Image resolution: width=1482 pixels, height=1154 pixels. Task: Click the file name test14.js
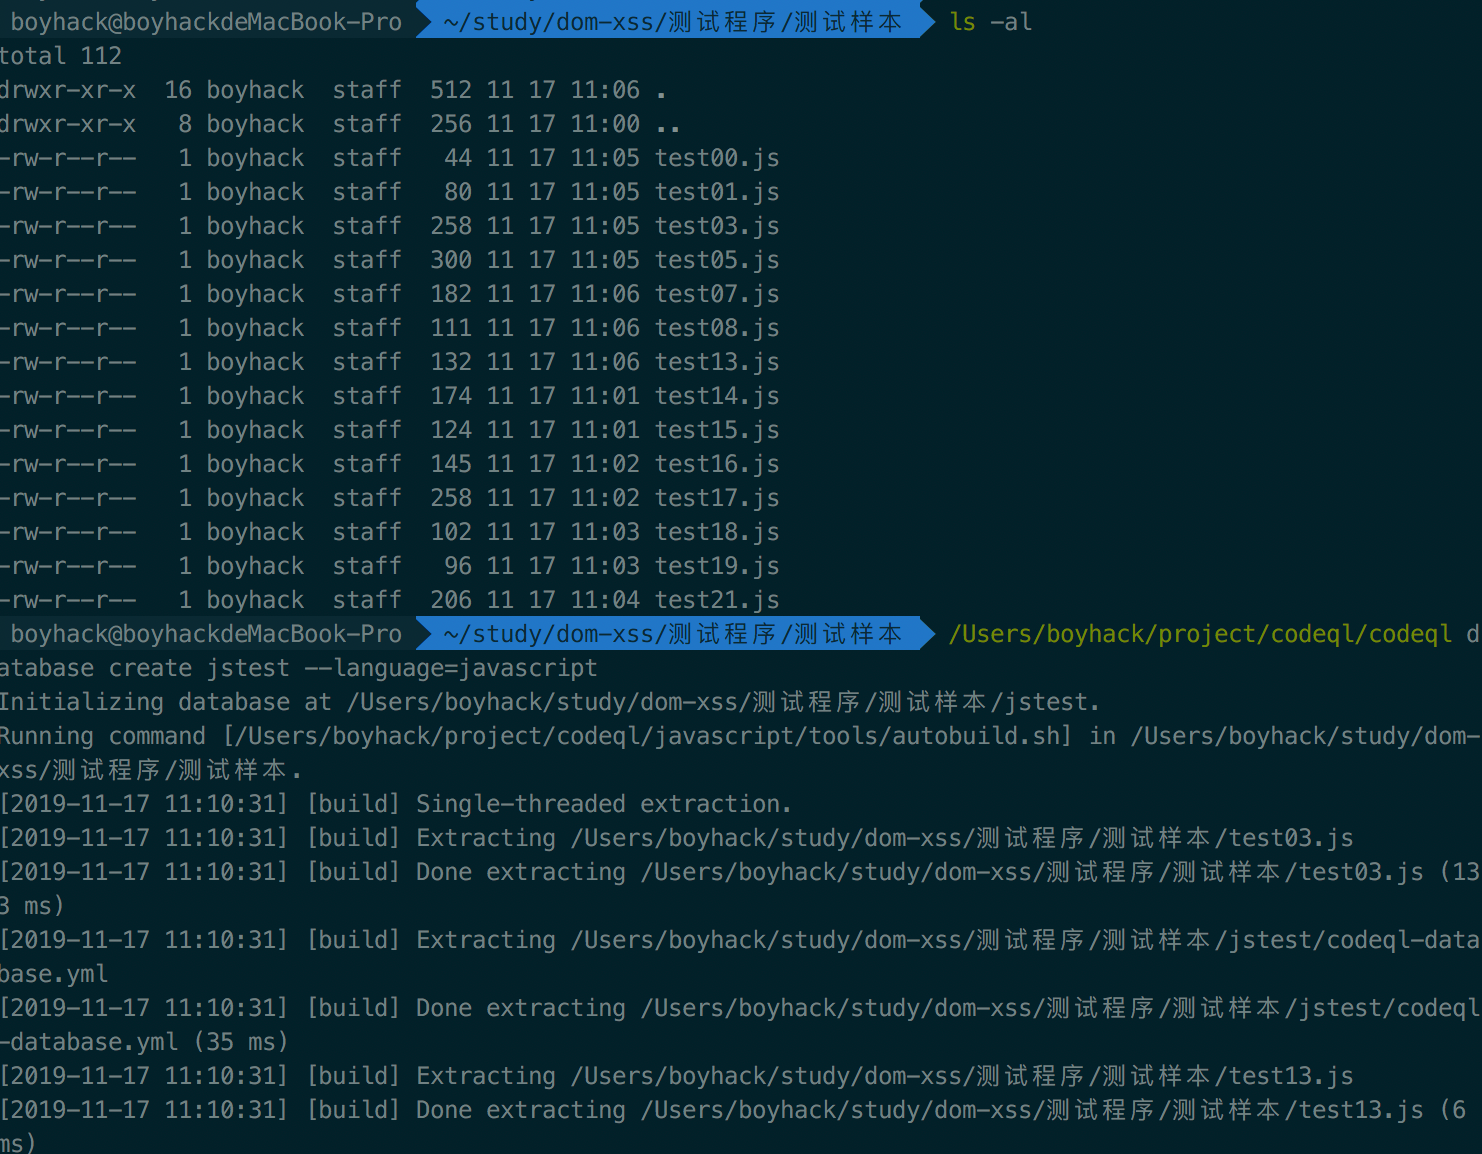[x=717, y=396]
